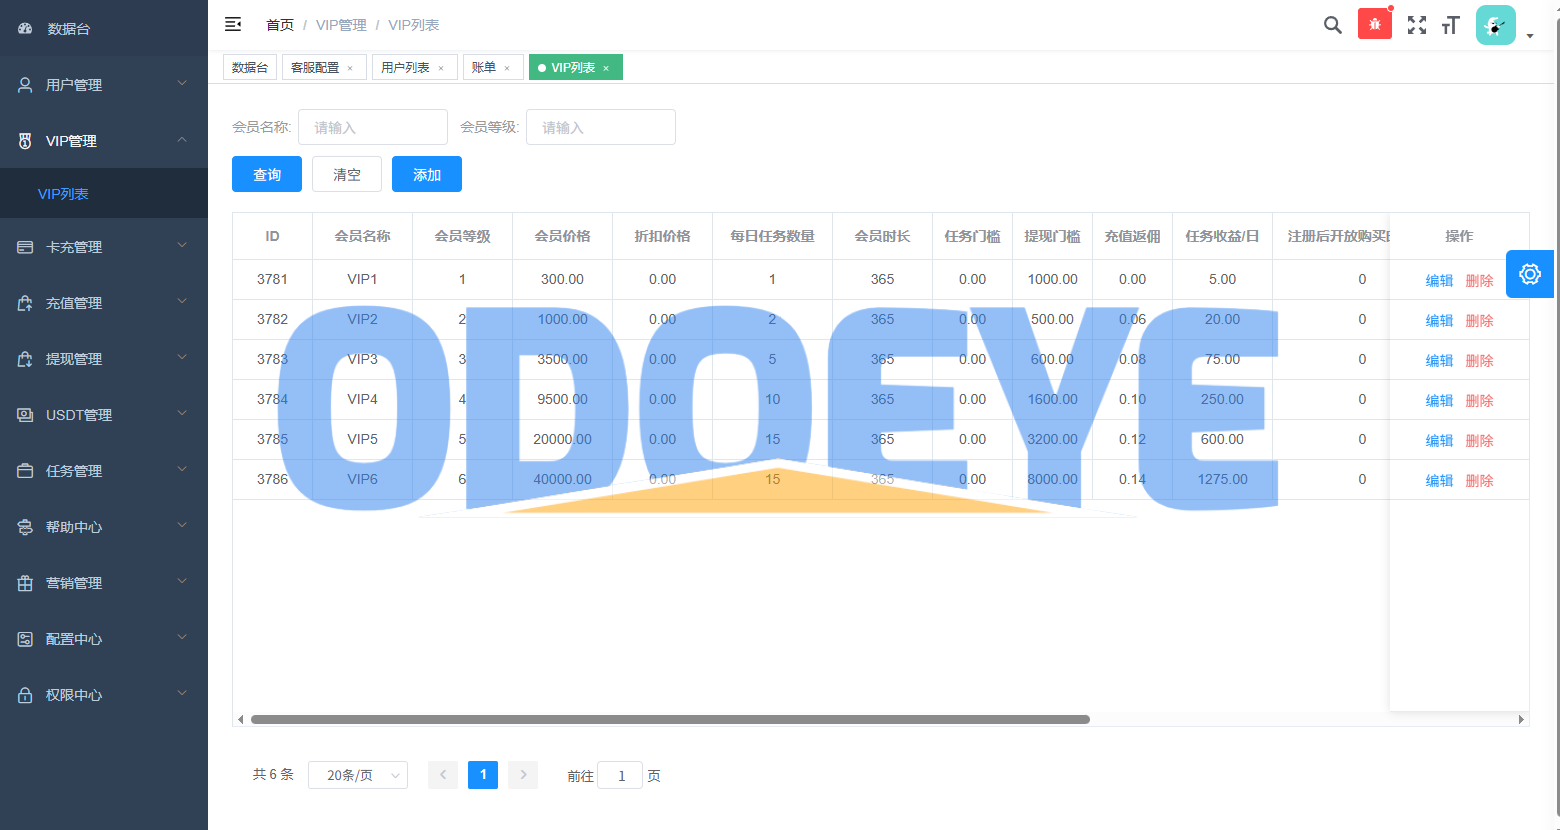
Task: Click the 查询 search button
Action: [267, 174]
